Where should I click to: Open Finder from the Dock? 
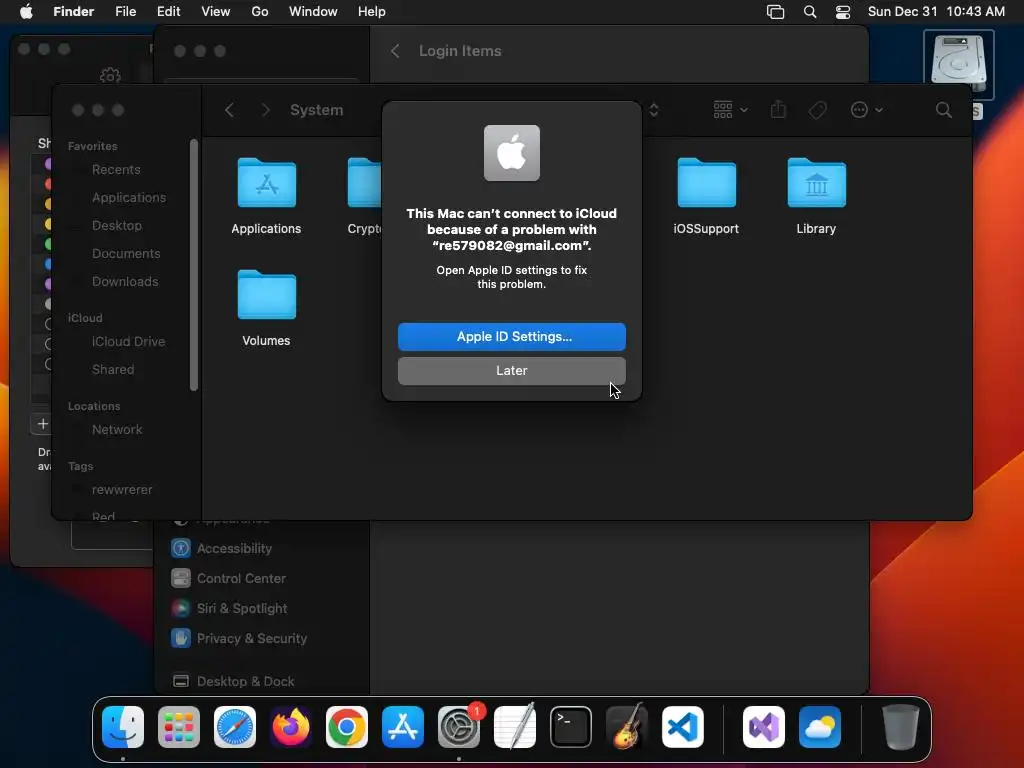coord(123,727)
